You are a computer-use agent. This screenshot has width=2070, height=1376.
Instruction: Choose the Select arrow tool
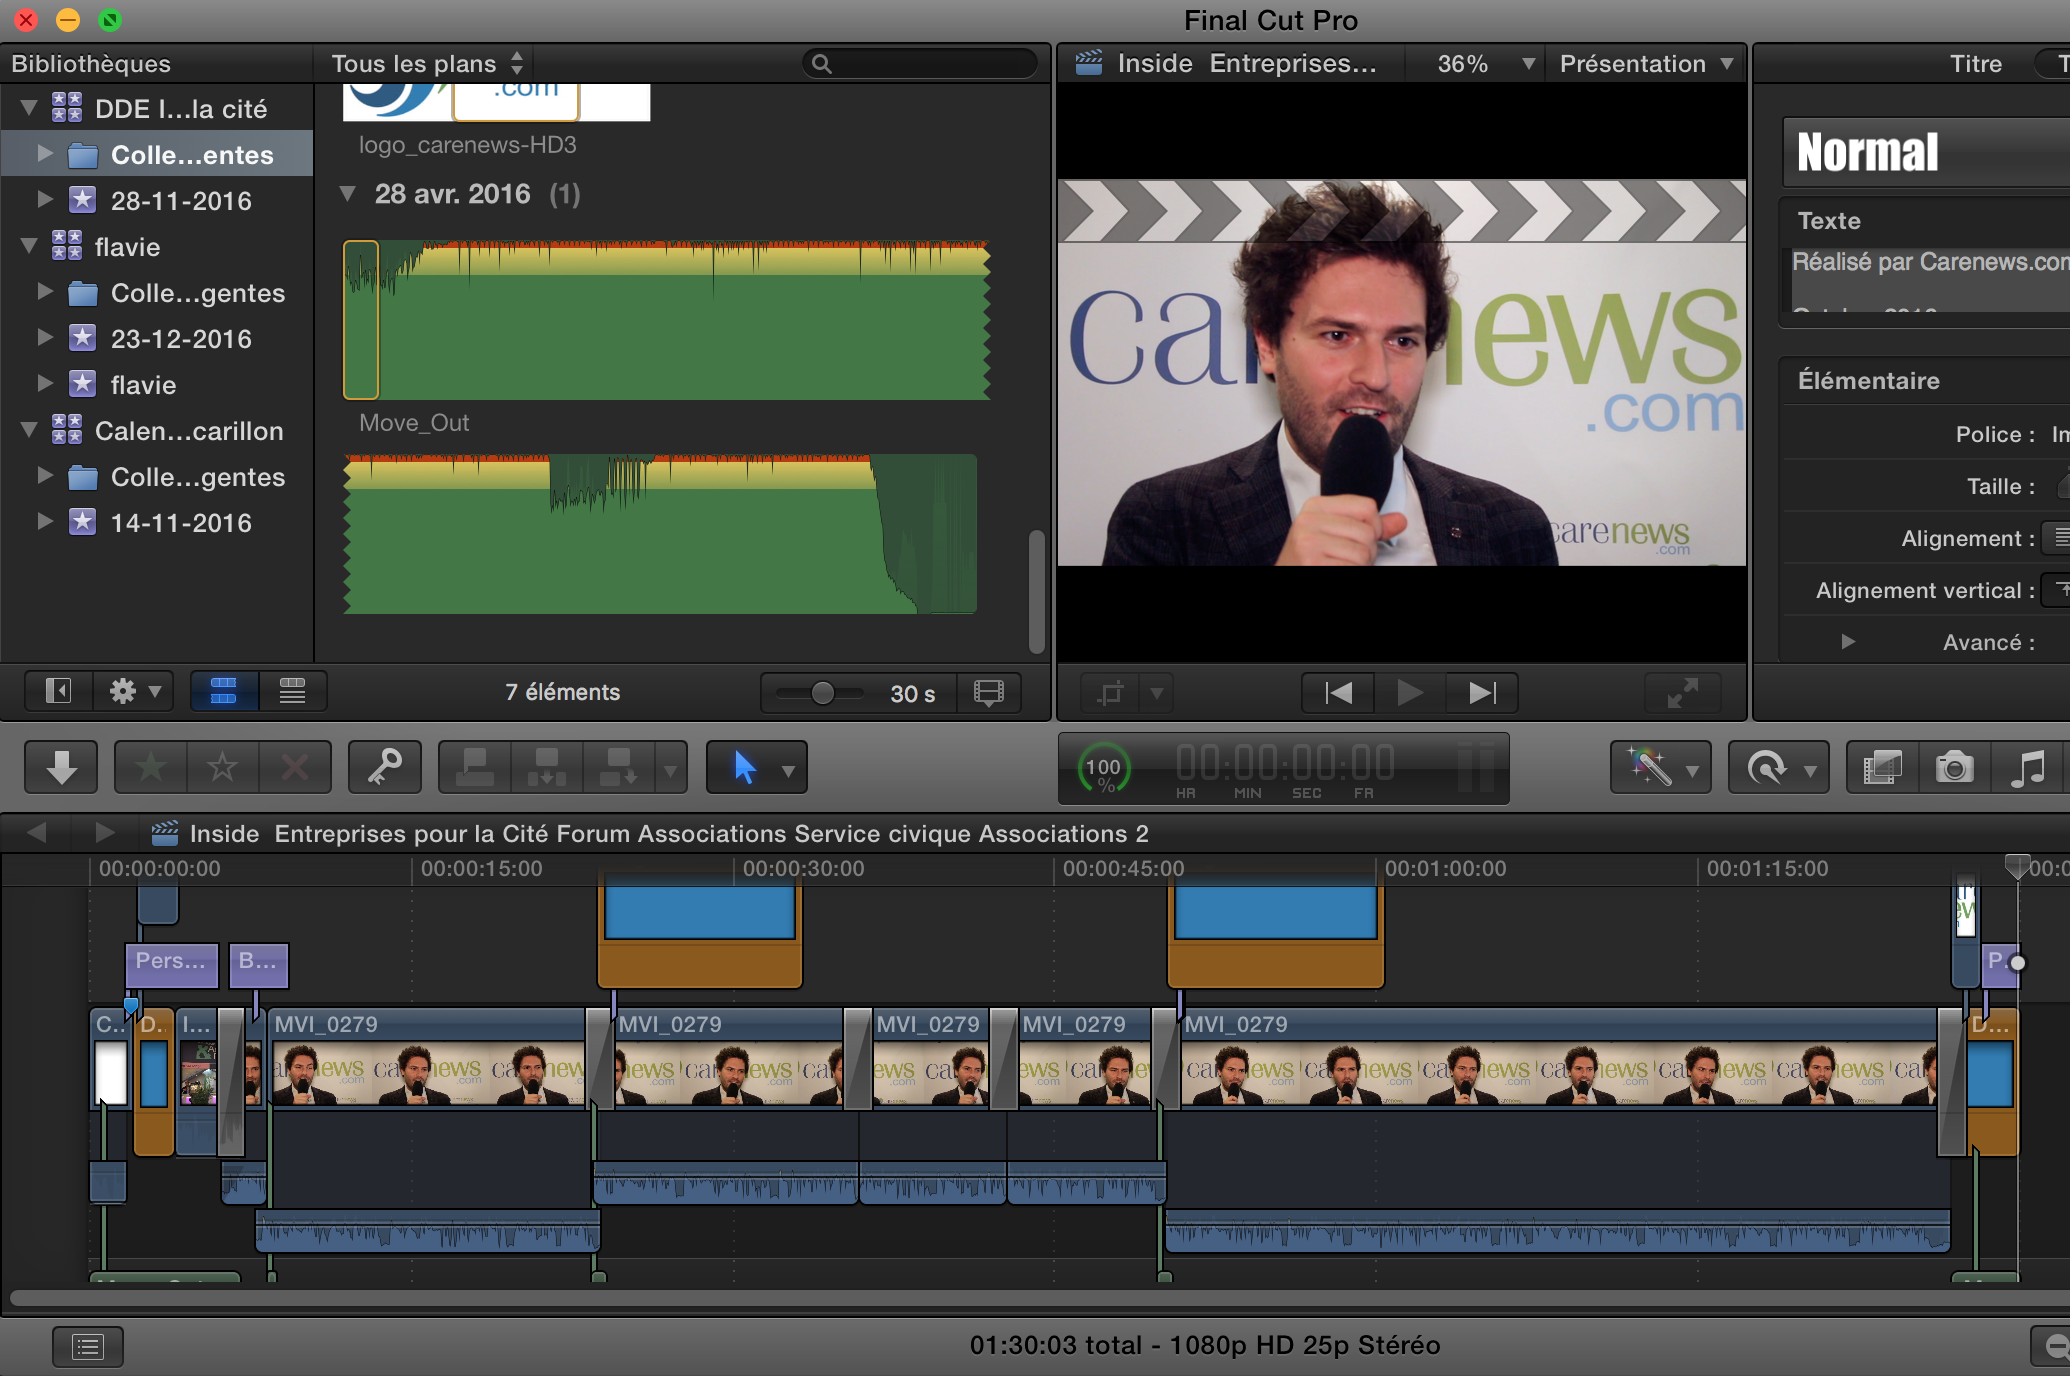point(744,768)
